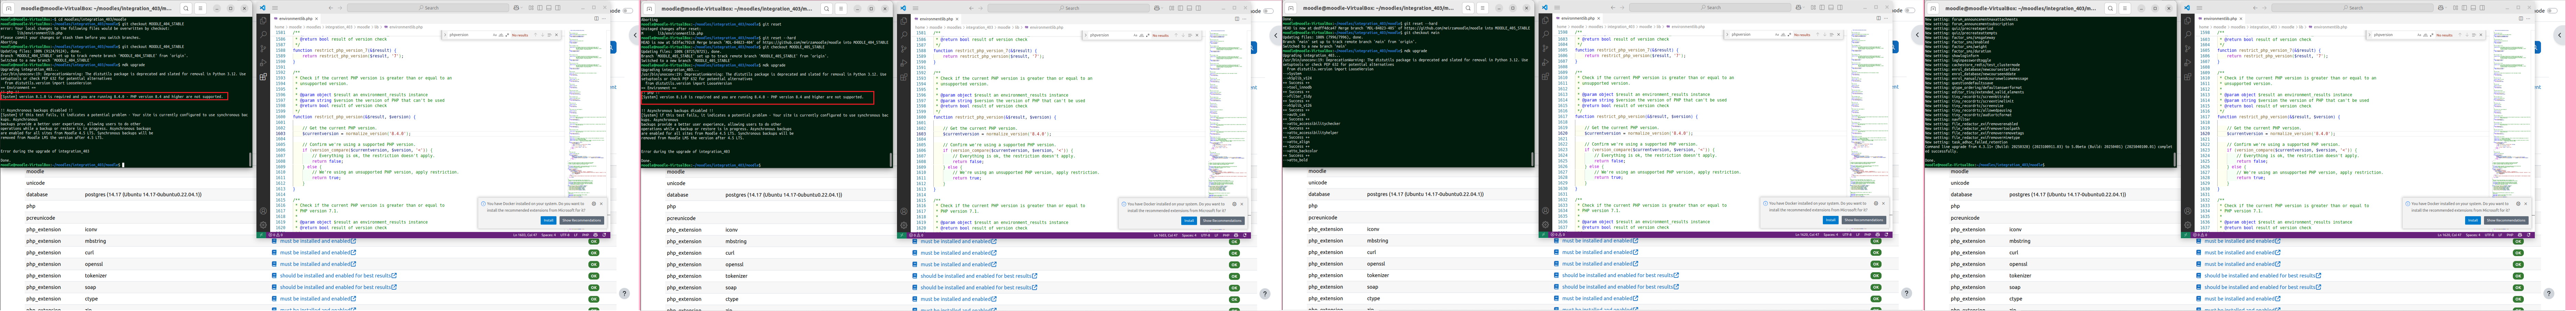Click search icon in first panel's terminal header
This screenshot has height=311, width=2576.
[x=186, y=8]
